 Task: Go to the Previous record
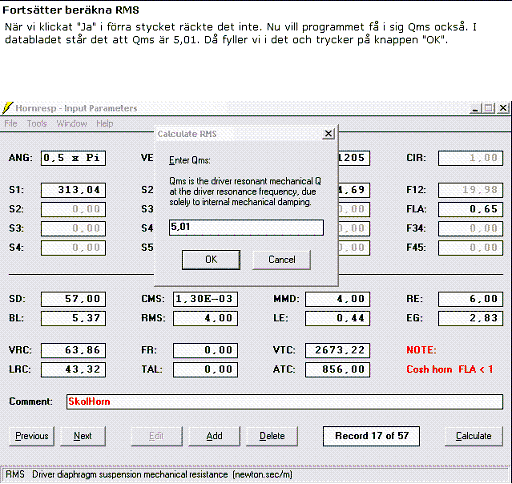pos(32,436)
